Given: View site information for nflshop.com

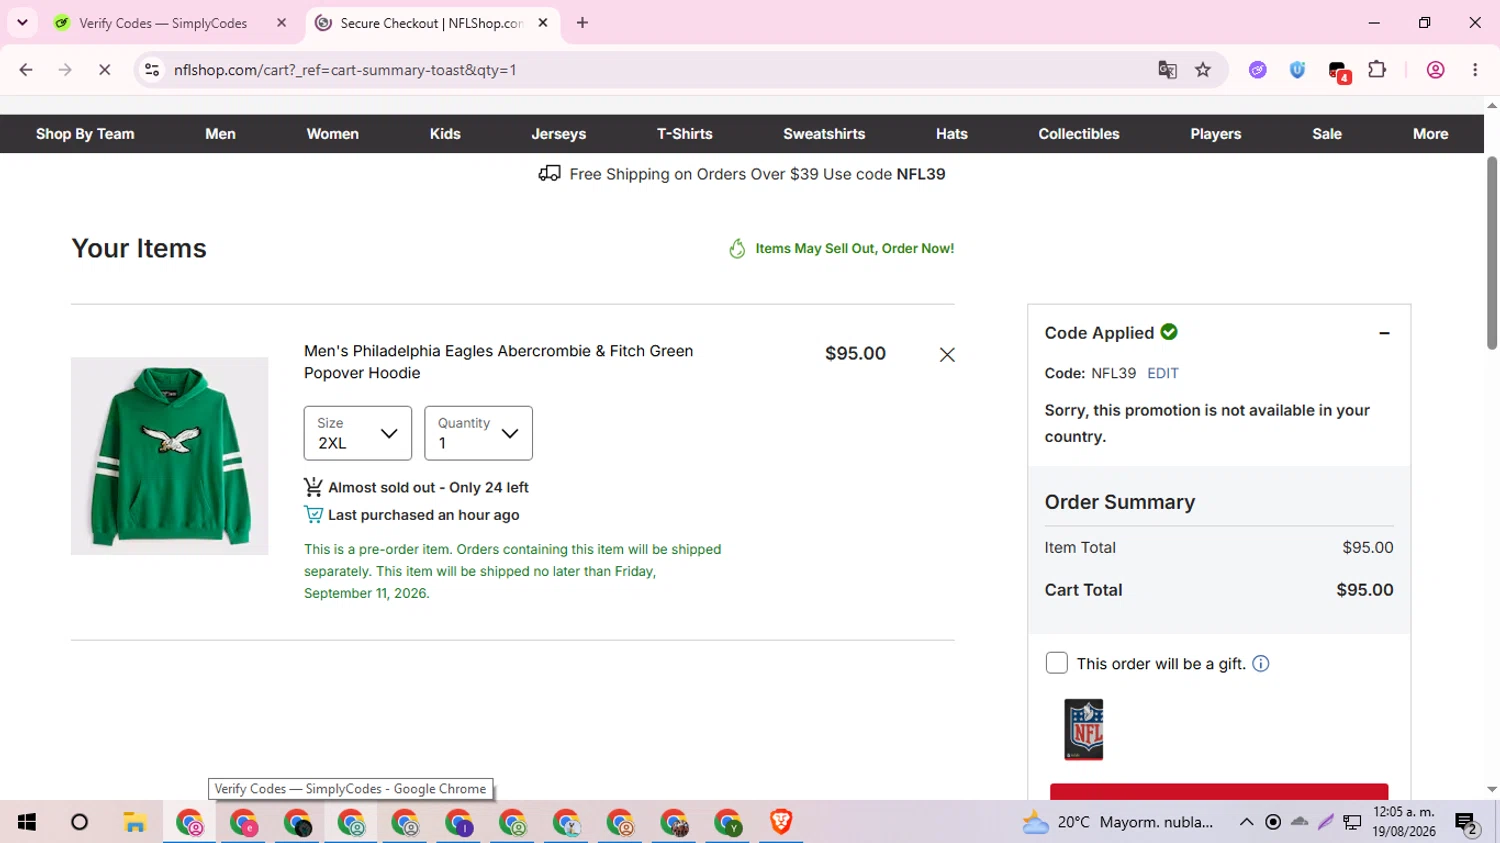Looking at the screenshot, I should point(152,70).
